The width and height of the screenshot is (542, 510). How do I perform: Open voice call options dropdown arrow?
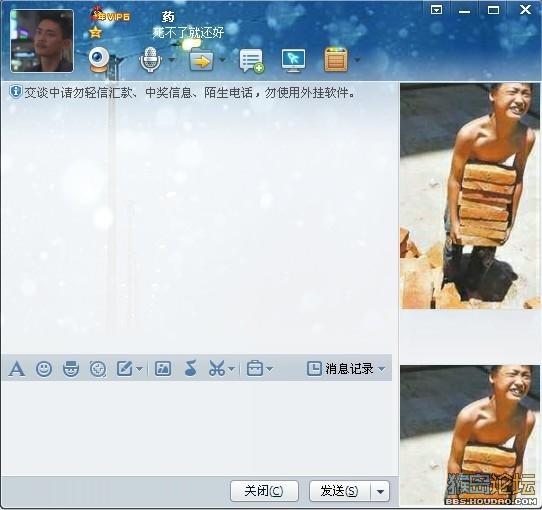point(171,60)
